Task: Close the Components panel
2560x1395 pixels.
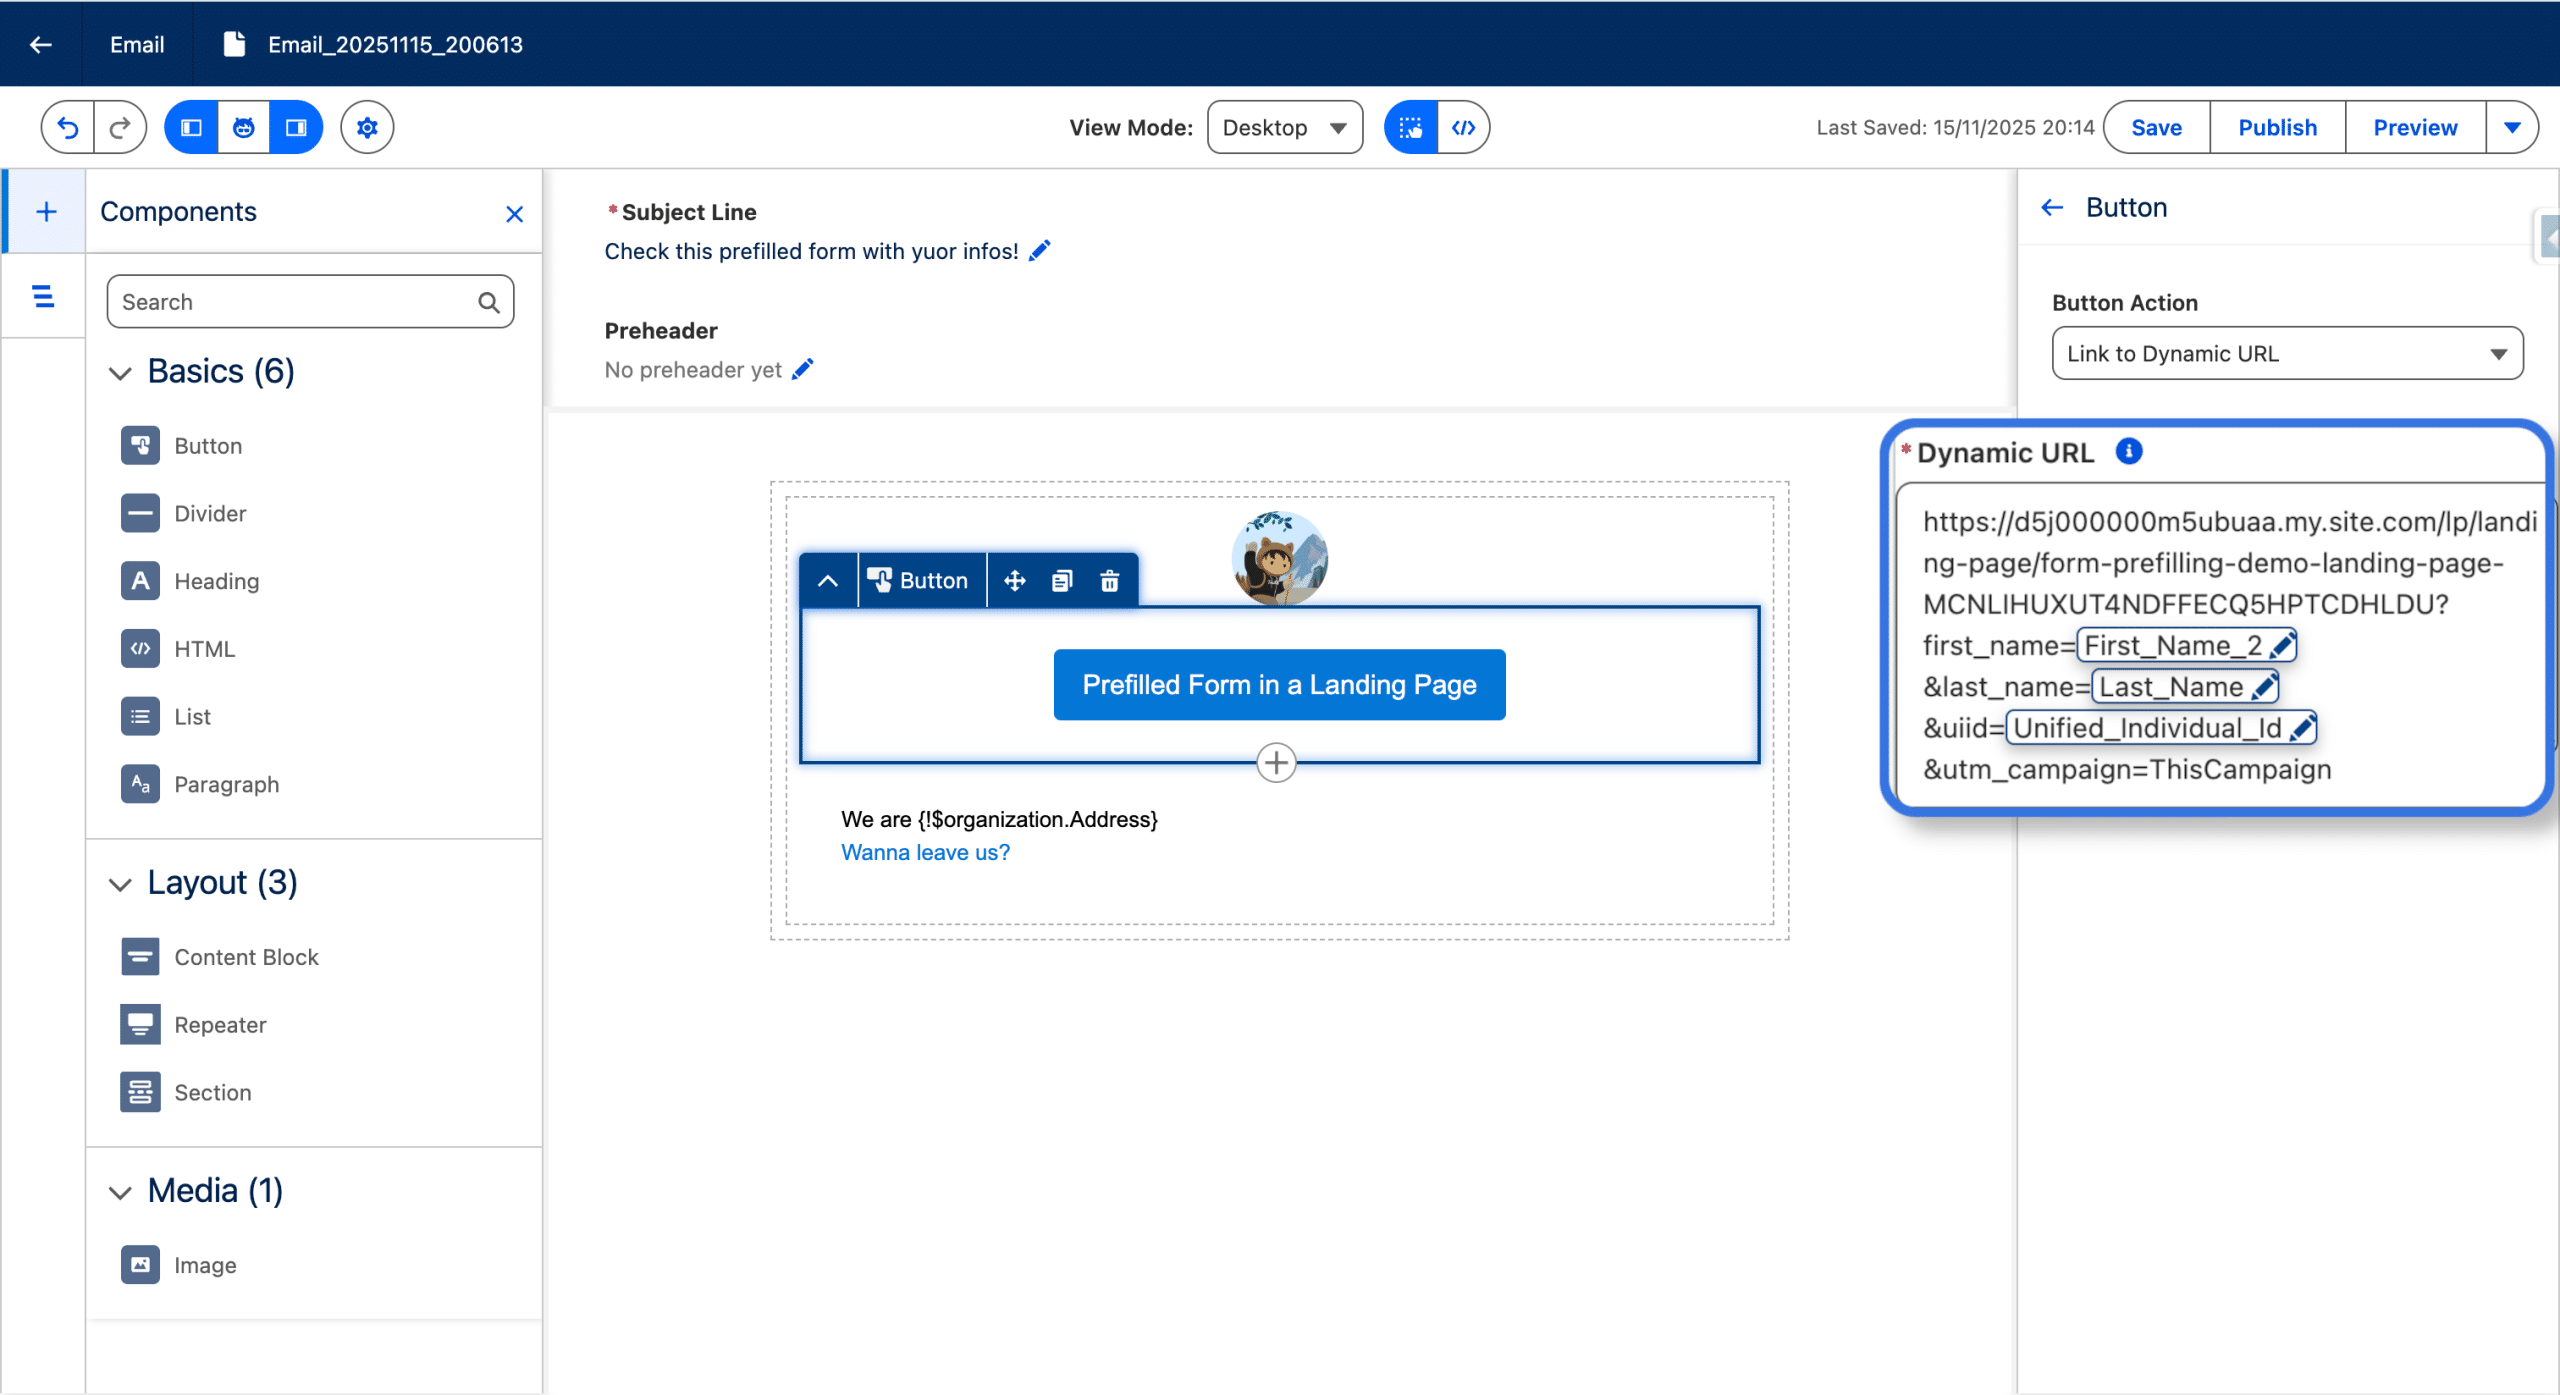Action: point(514,214)
